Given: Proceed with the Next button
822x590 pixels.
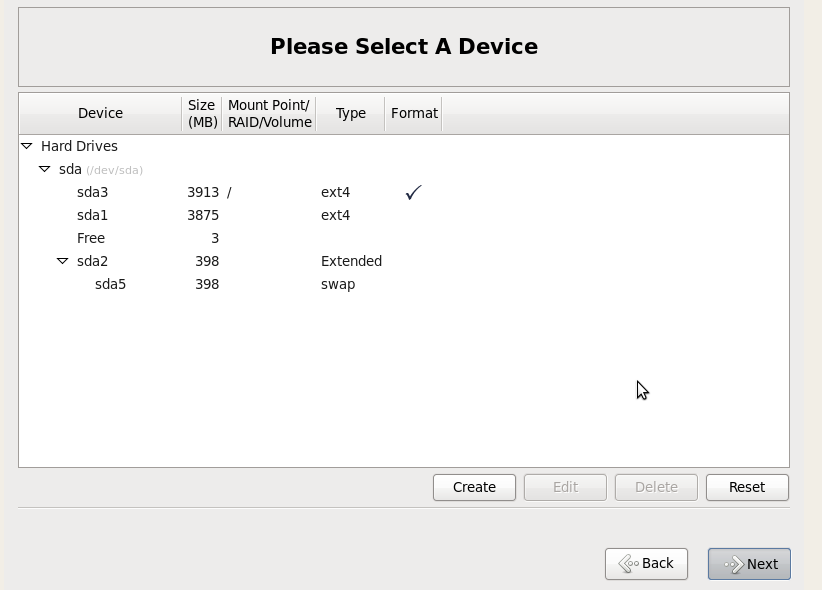Looking at the screenshot, I should click(x=749, y=564).
